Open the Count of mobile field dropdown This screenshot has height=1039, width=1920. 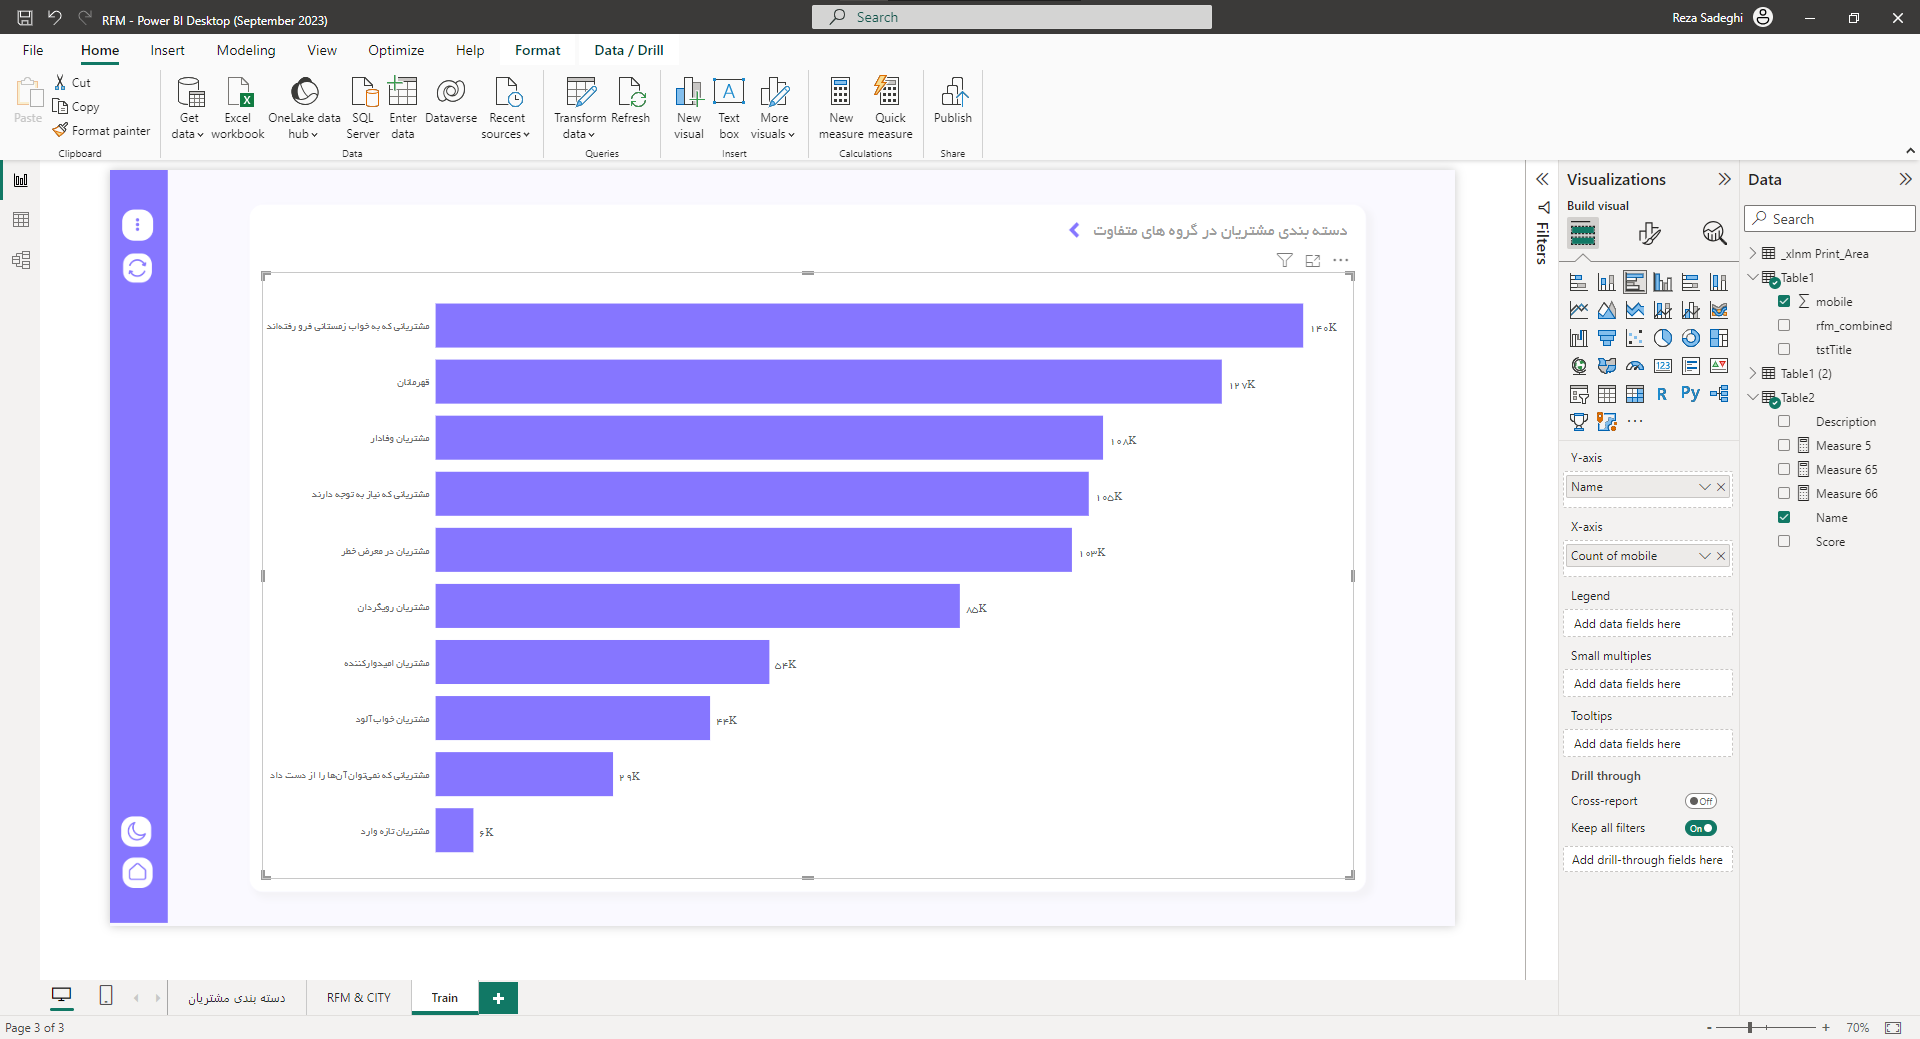pos(1704,556)
